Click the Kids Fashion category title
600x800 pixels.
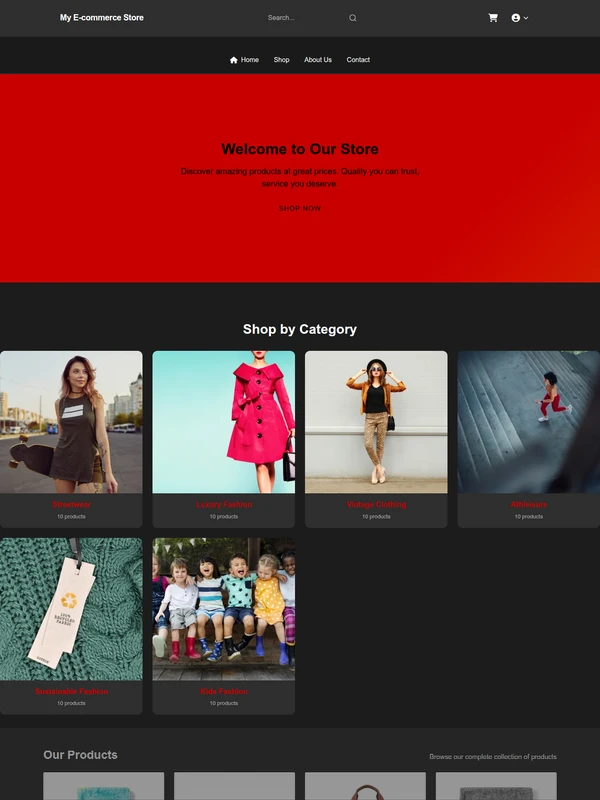[x=224, y=692]
